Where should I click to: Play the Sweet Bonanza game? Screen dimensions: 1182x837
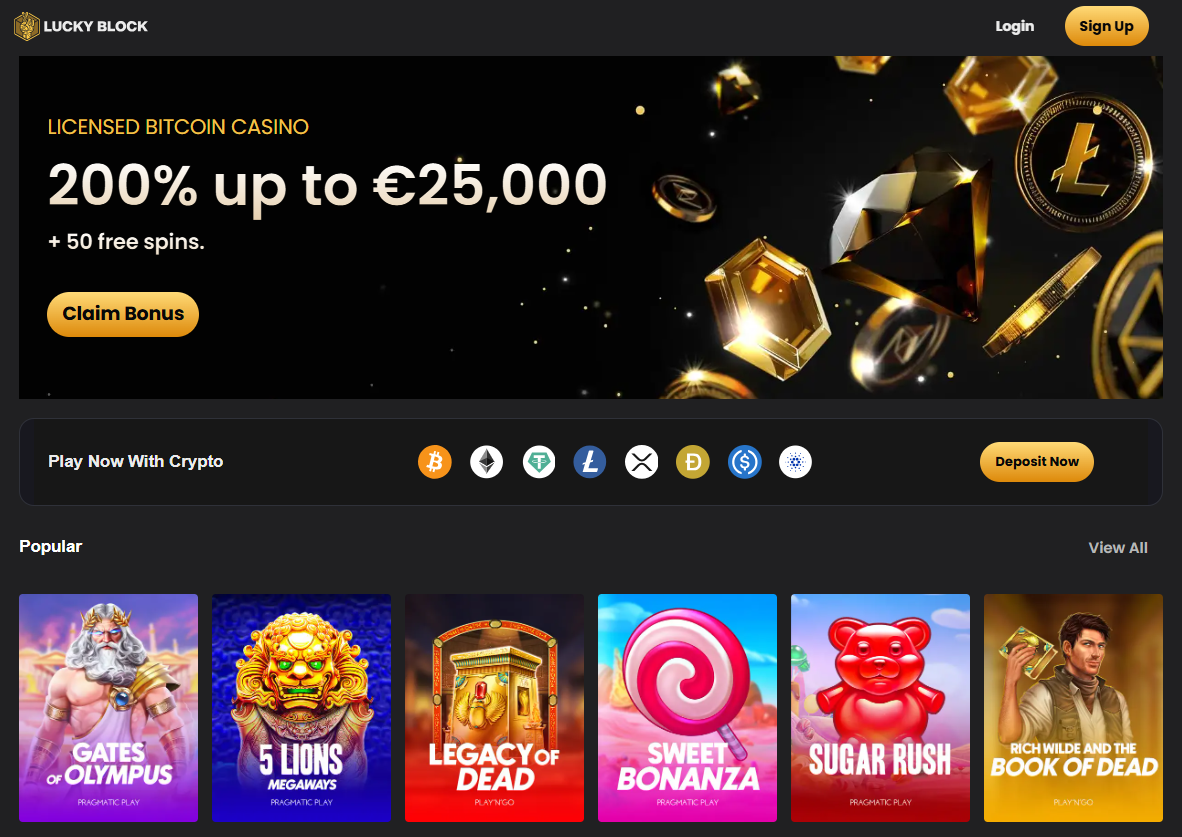(687, 707)
